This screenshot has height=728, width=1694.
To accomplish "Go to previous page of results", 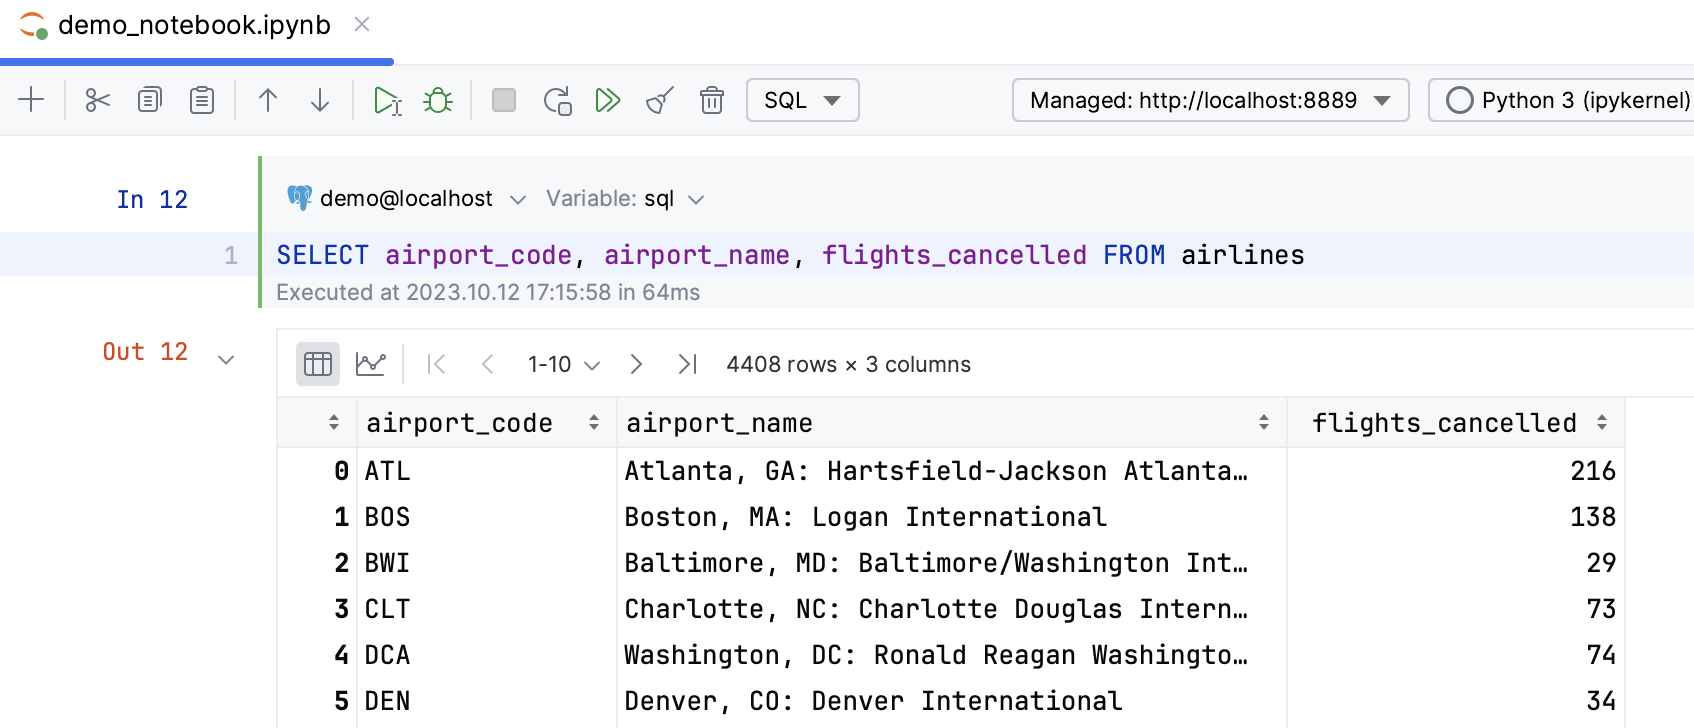I will (488, 364).
